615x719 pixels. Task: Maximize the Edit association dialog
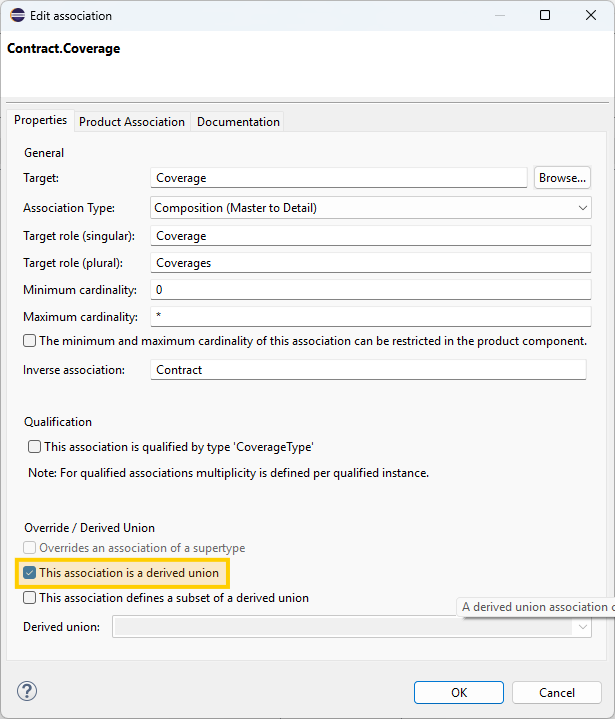[x=545, y=16]
